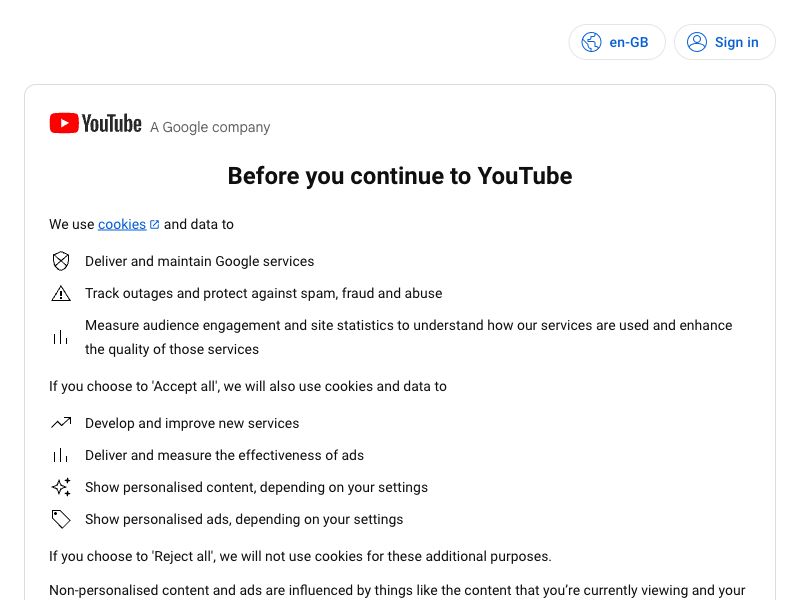Viewport: 800px width, 600px height.
Task: Click the red YouTube play logo
Action: tap(64, 123)
